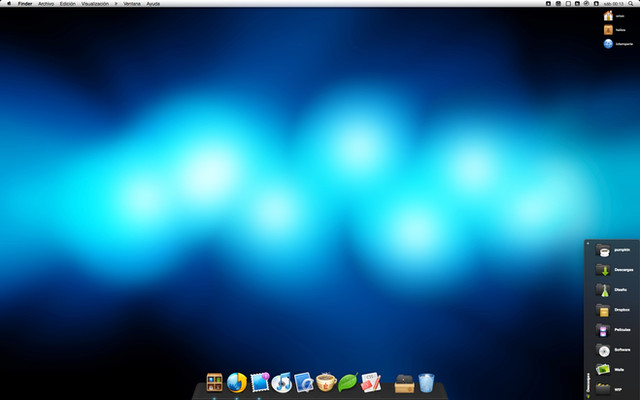Open the newspaper and pencil dock app
640x400 pixels.
[x=371, y=382]
